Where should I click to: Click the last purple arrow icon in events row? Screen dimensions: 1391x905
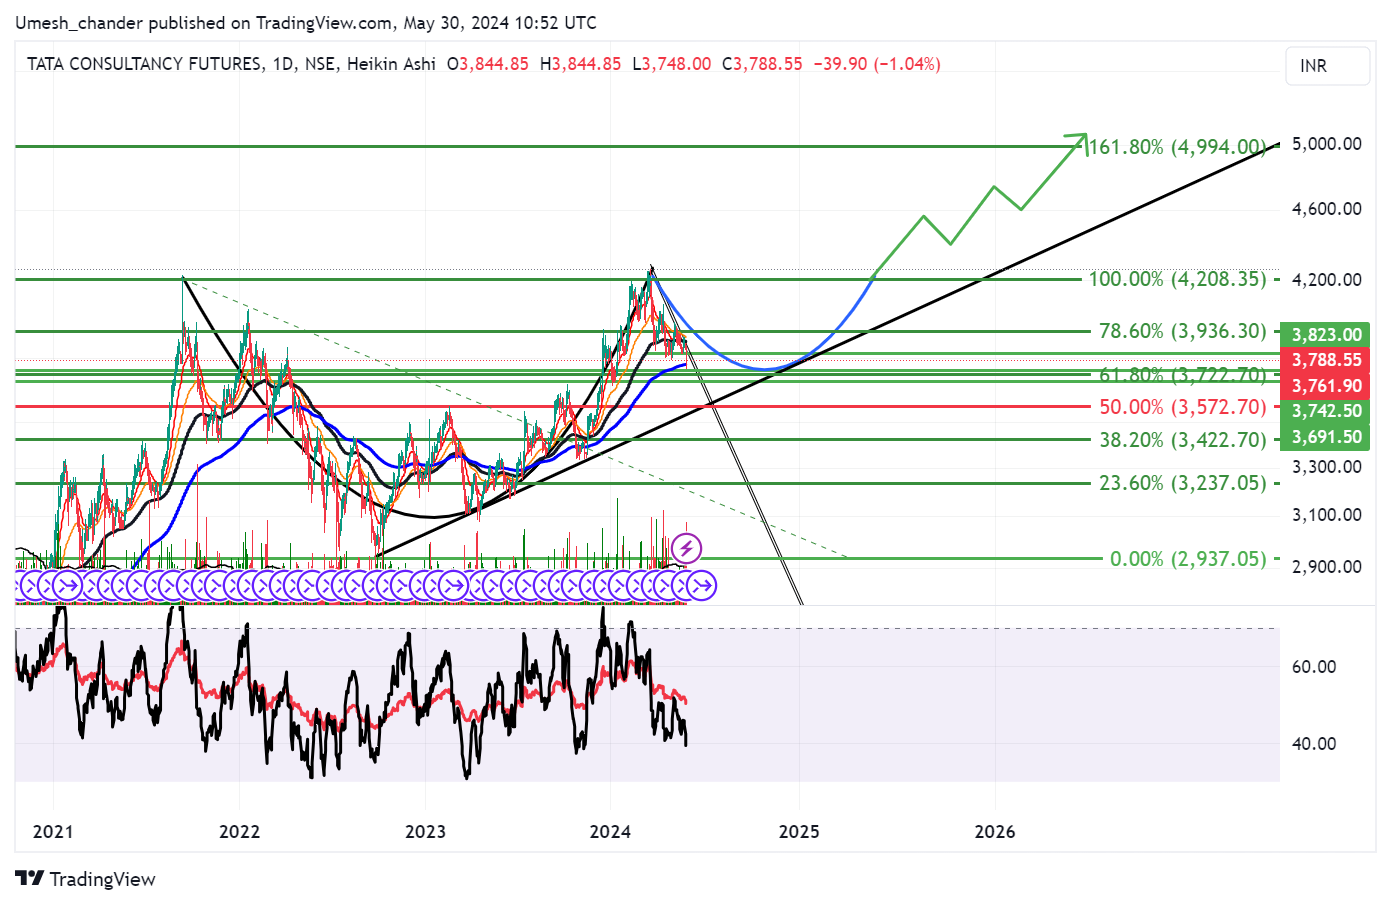coord(702,585)
